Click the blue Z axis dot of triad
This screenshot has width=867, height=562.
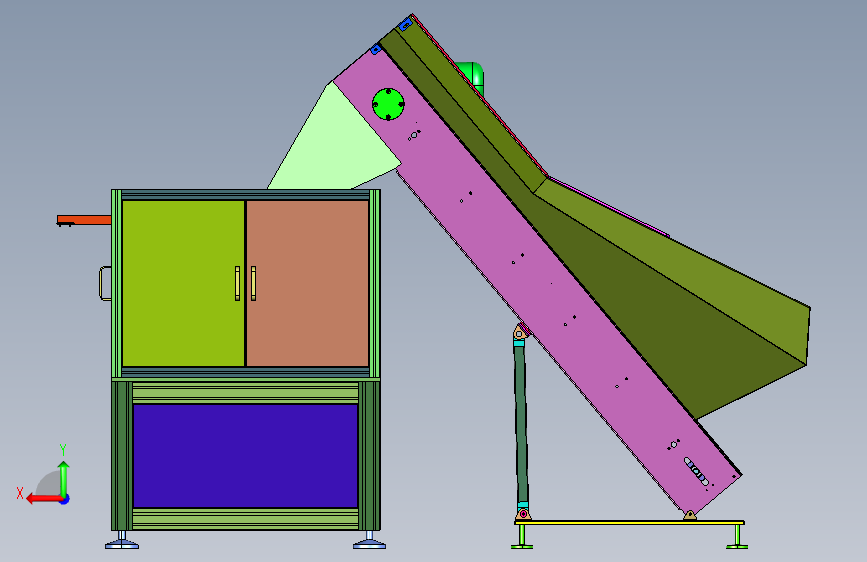[65, 499]
